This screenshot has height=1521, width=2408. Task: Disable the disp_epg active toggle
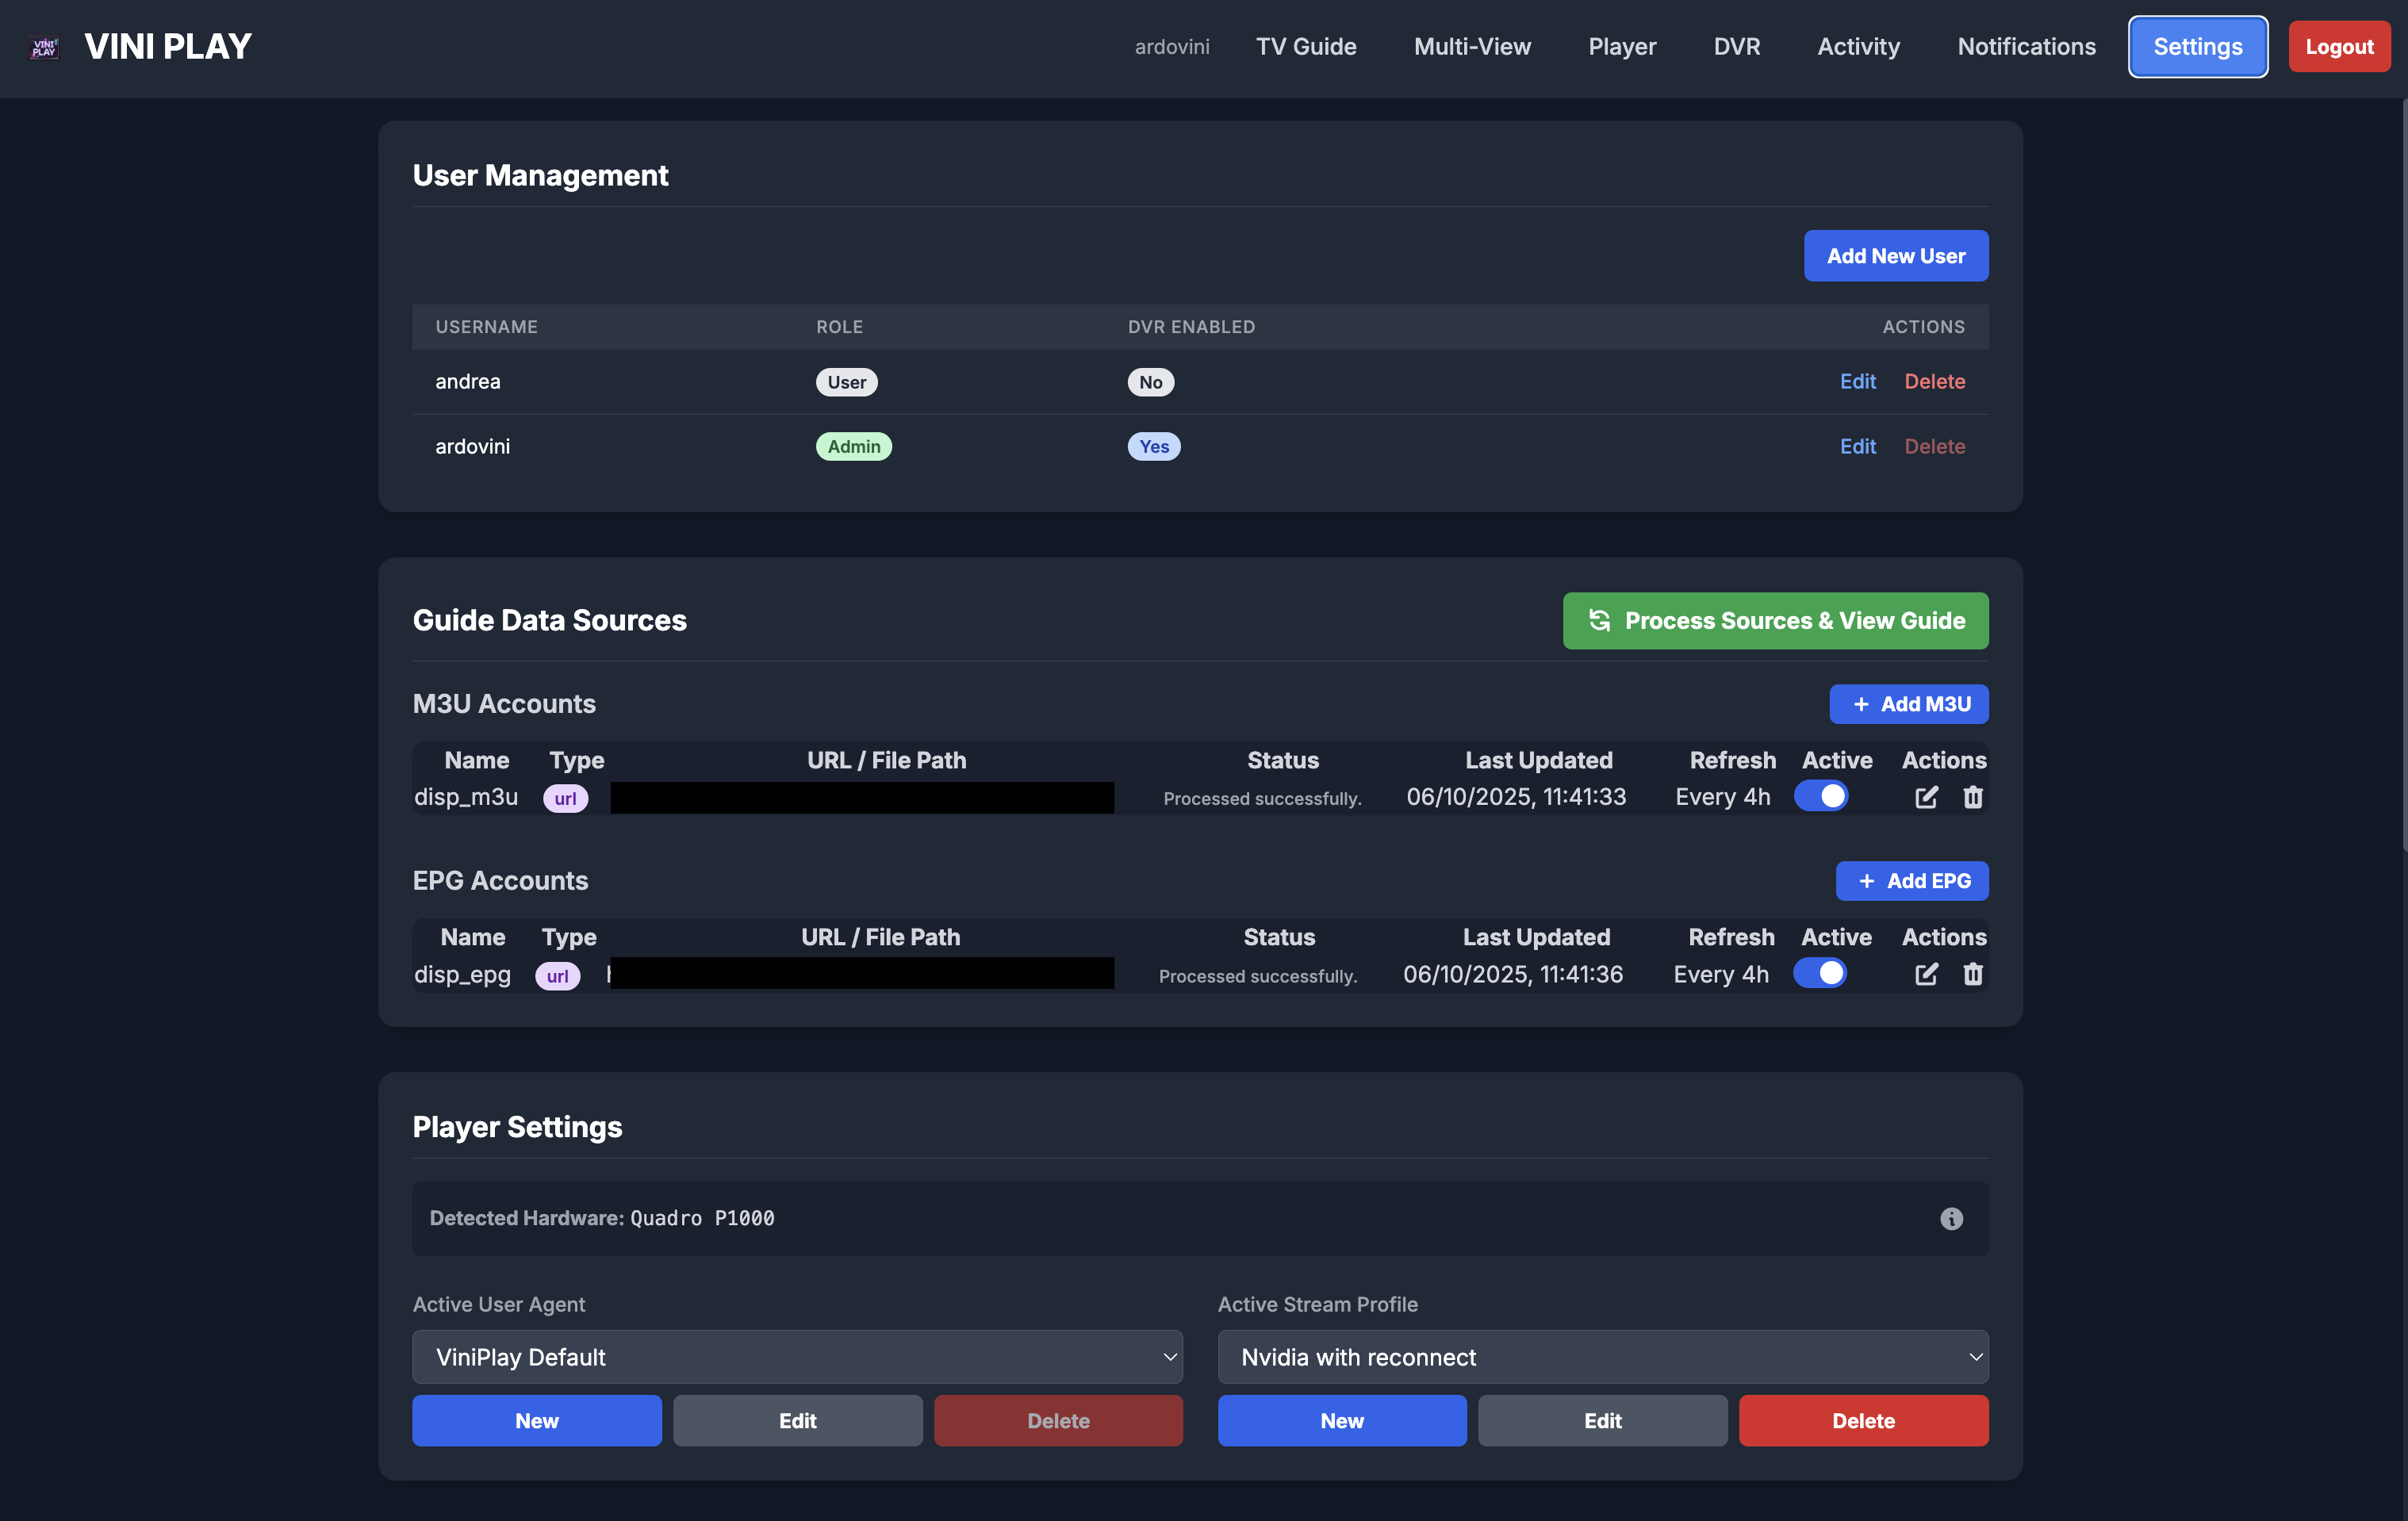point(1820,973)
